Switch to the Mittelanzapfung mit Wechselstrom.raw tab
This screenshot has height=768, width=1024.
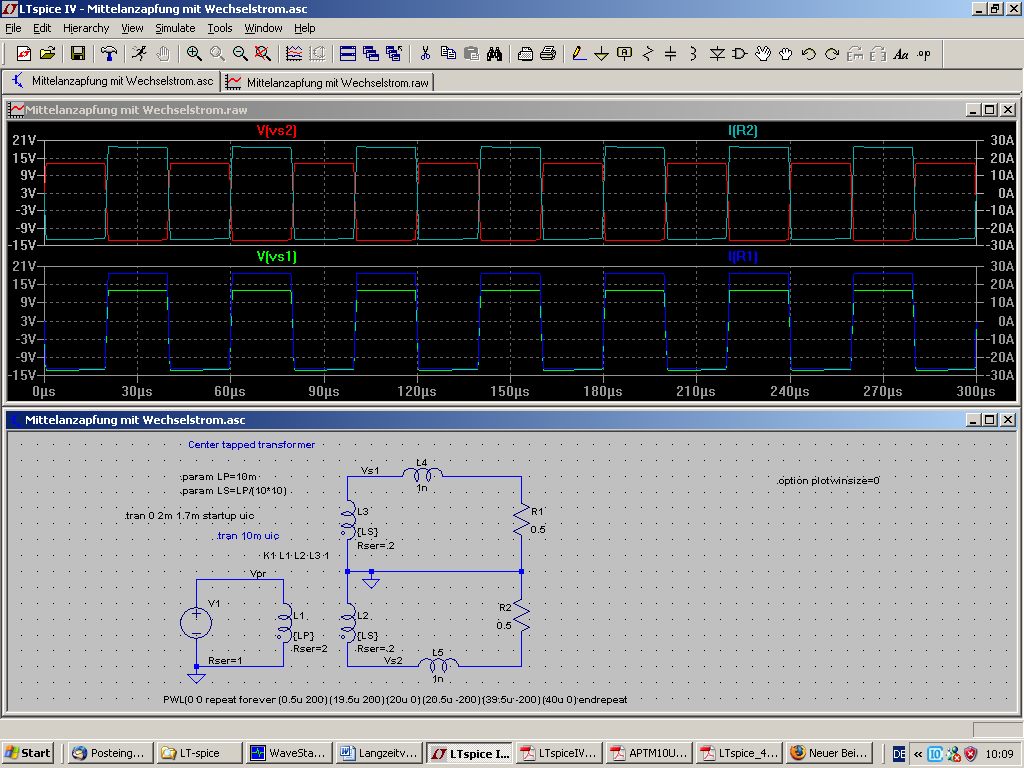[x=328, y=82]
